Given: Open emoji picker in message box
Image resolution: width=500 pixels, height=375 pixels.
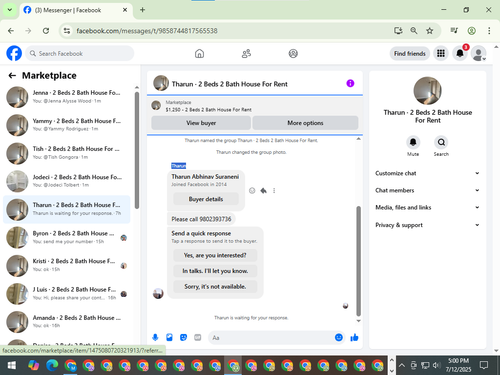Looking at the screenshot, I should click(x=339, y=338).
